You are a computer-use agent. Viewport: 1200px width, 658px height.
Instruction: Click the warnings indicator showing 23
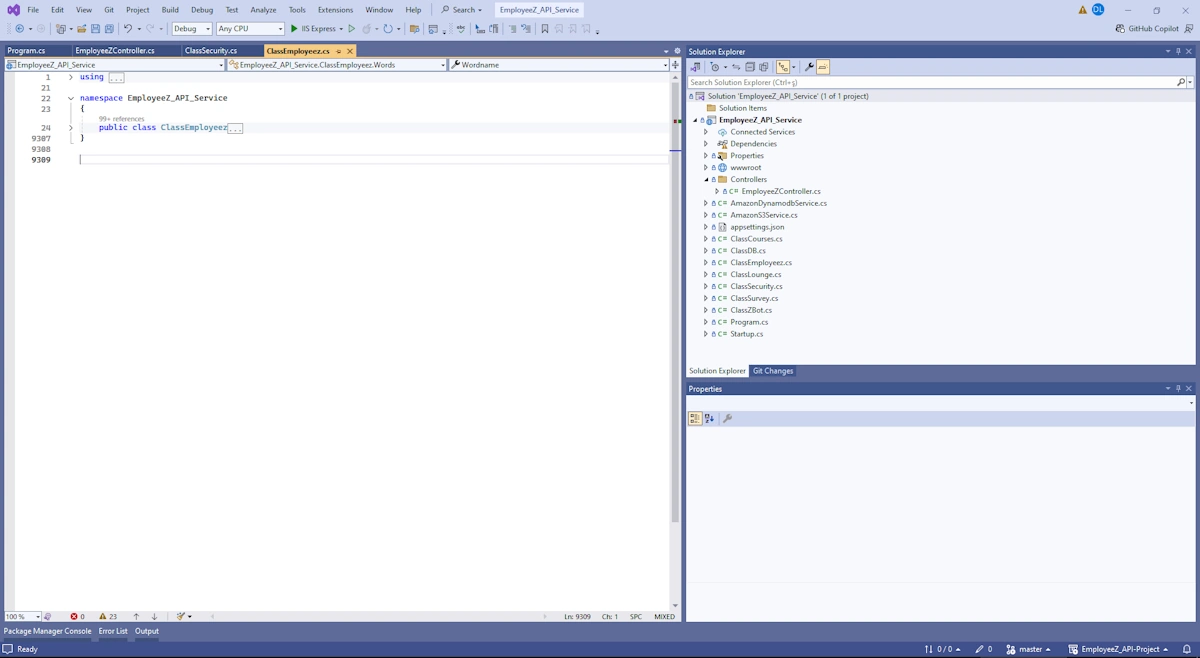(x=108, y=616)
